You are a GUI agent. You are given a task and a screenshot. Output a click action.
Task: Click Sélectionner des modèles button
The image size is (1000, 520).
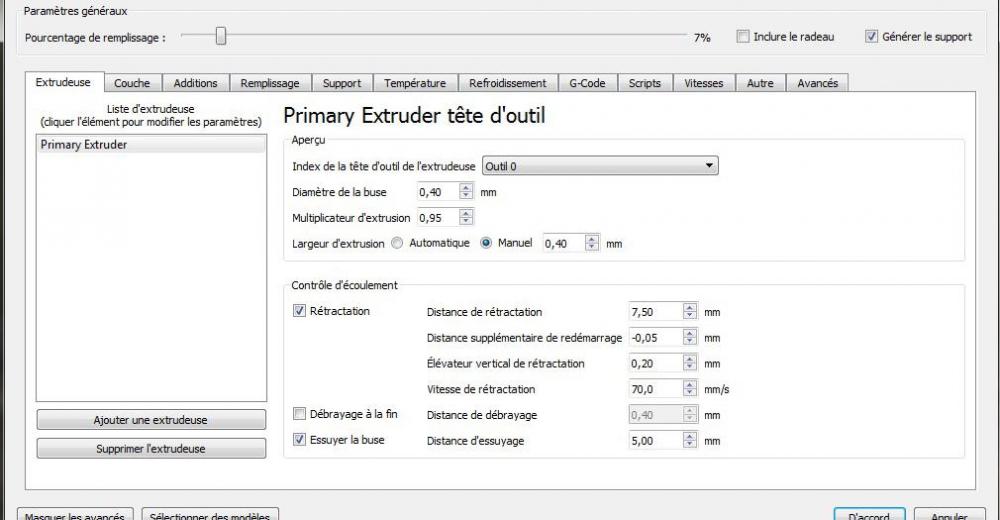210,514
